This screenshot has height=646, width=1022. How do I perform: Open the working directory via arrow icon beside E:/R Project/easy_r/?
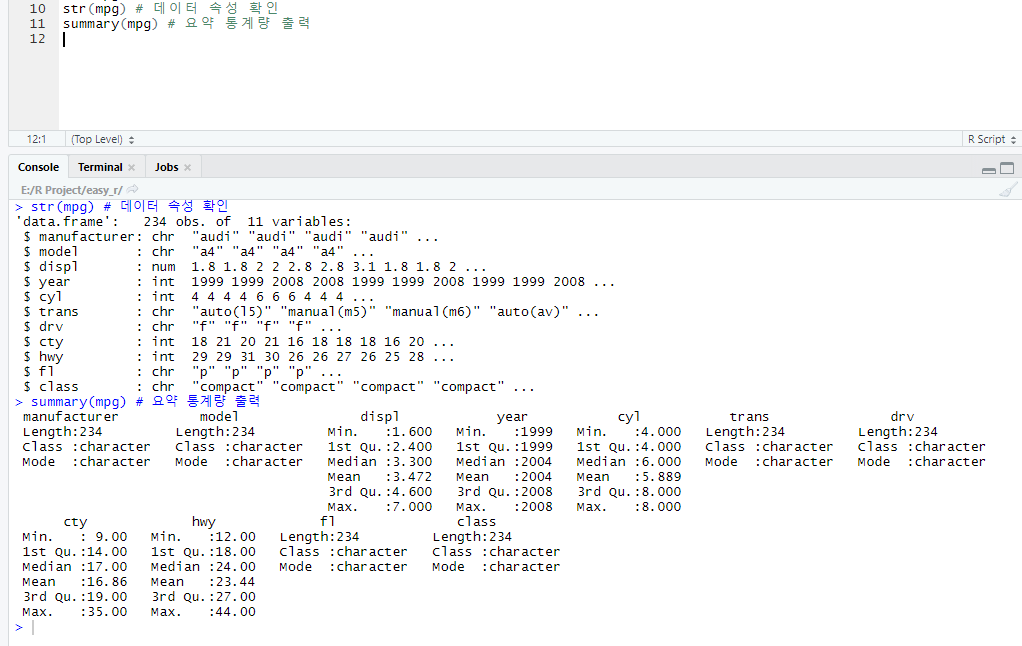pos(132,189)
